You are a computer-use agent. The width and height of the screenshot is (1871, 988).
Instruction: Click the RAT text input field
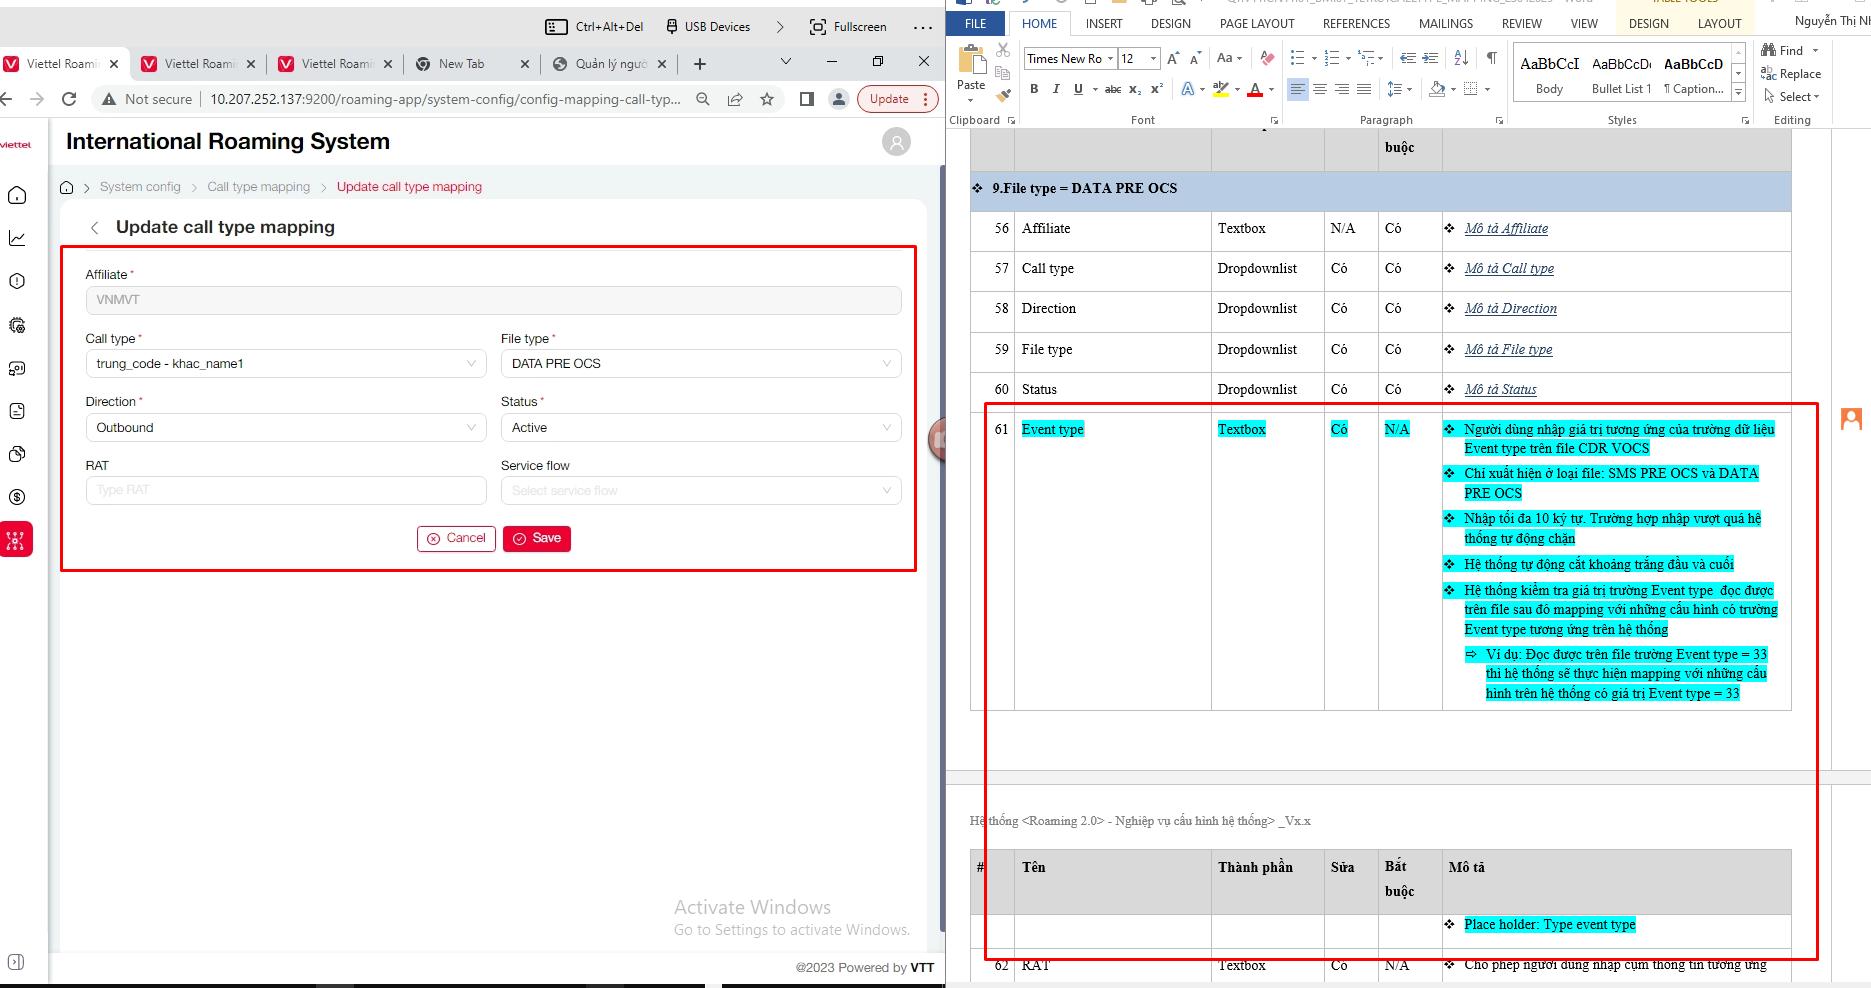click(x=286, y=490)
